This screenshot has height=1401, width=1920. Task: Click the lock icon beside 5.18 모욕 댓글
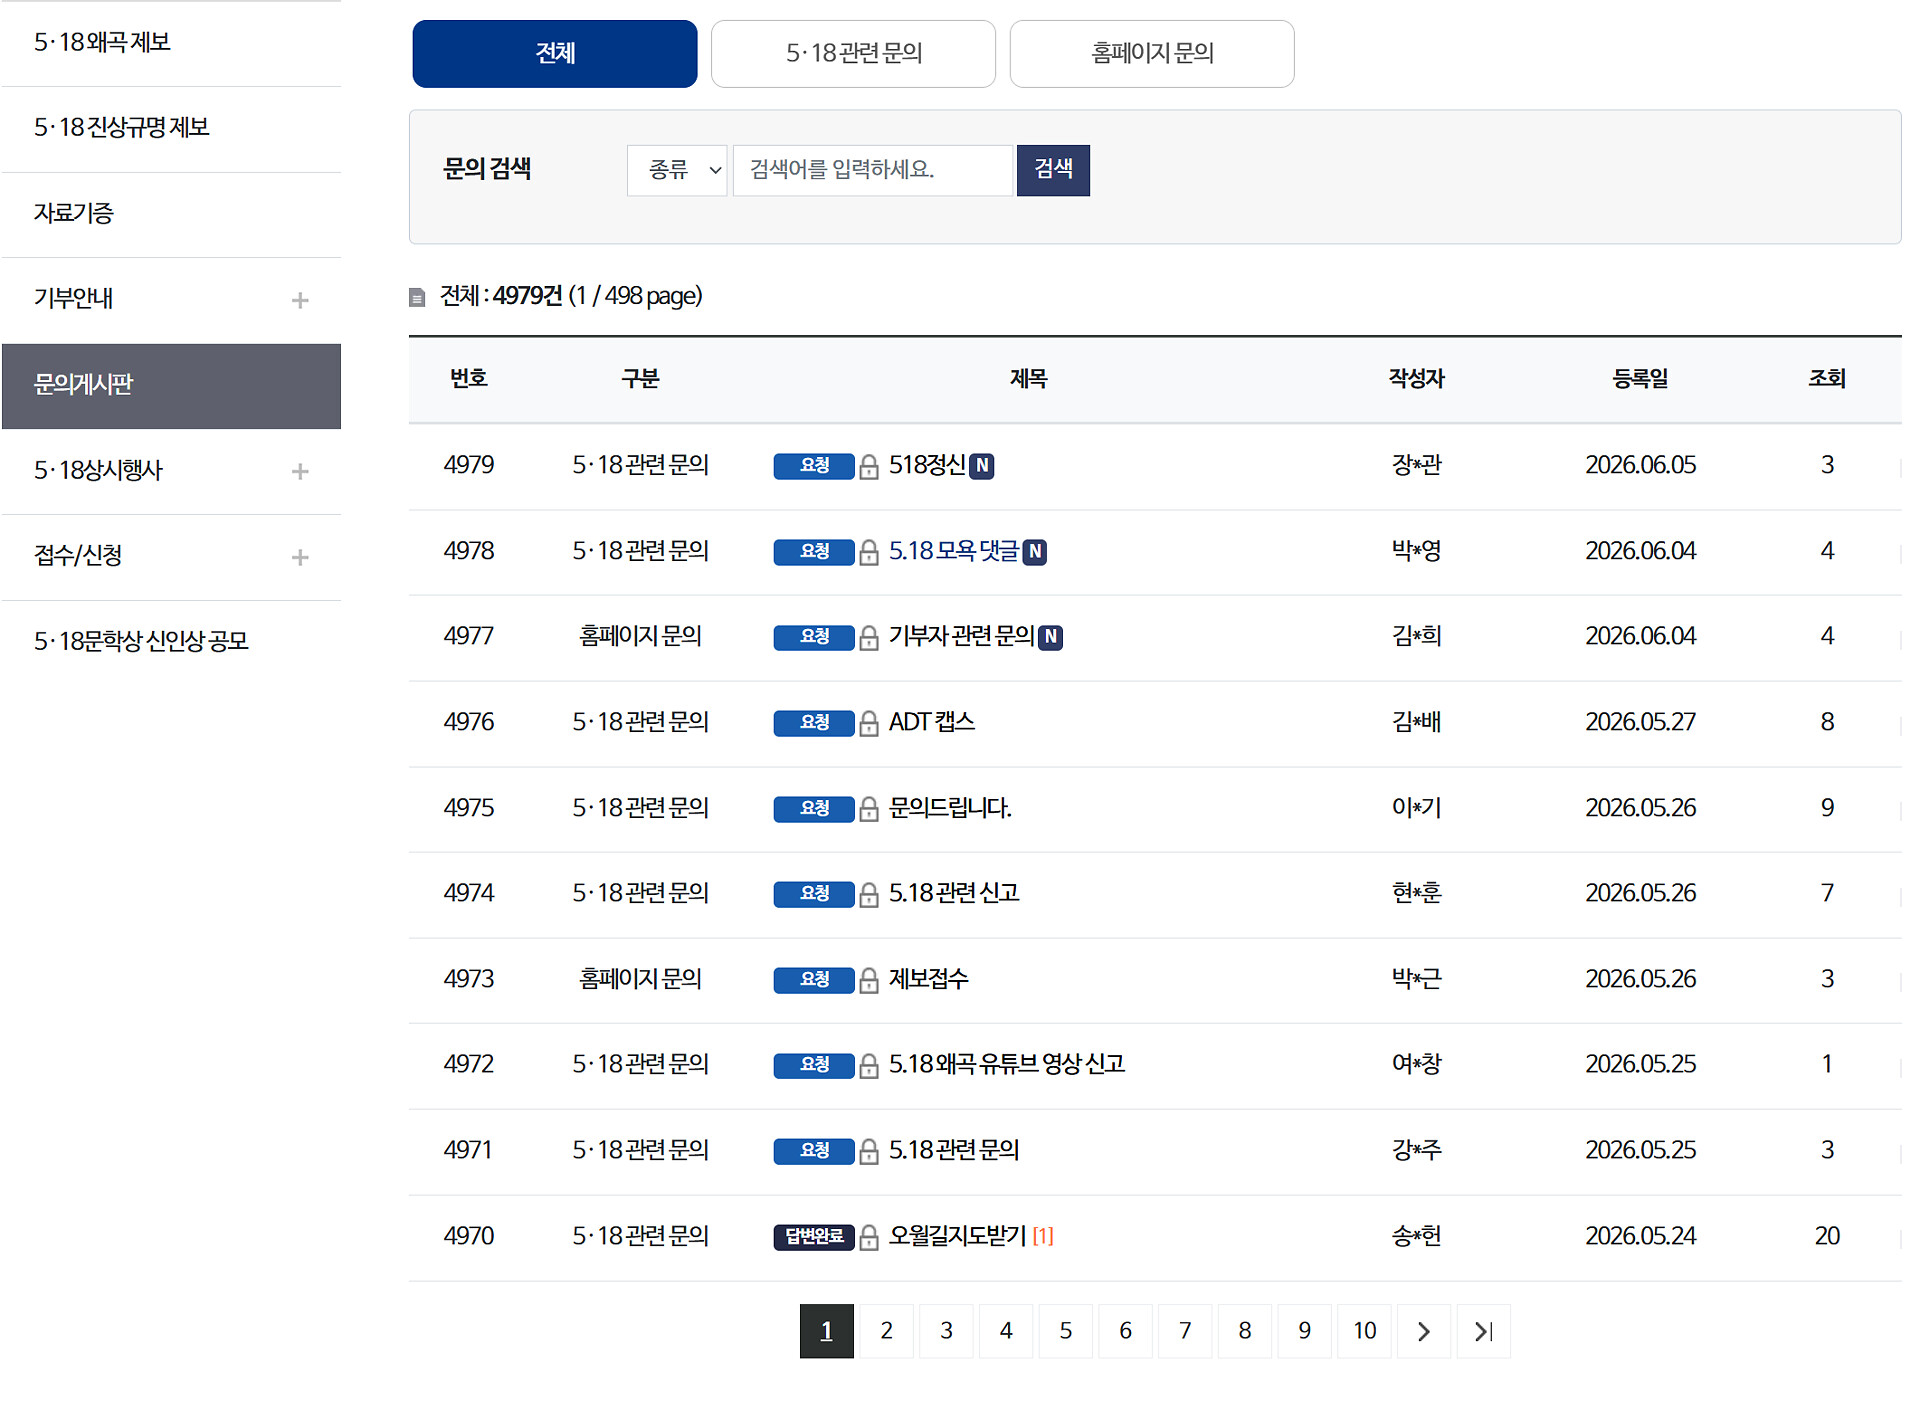coord(869,552)
